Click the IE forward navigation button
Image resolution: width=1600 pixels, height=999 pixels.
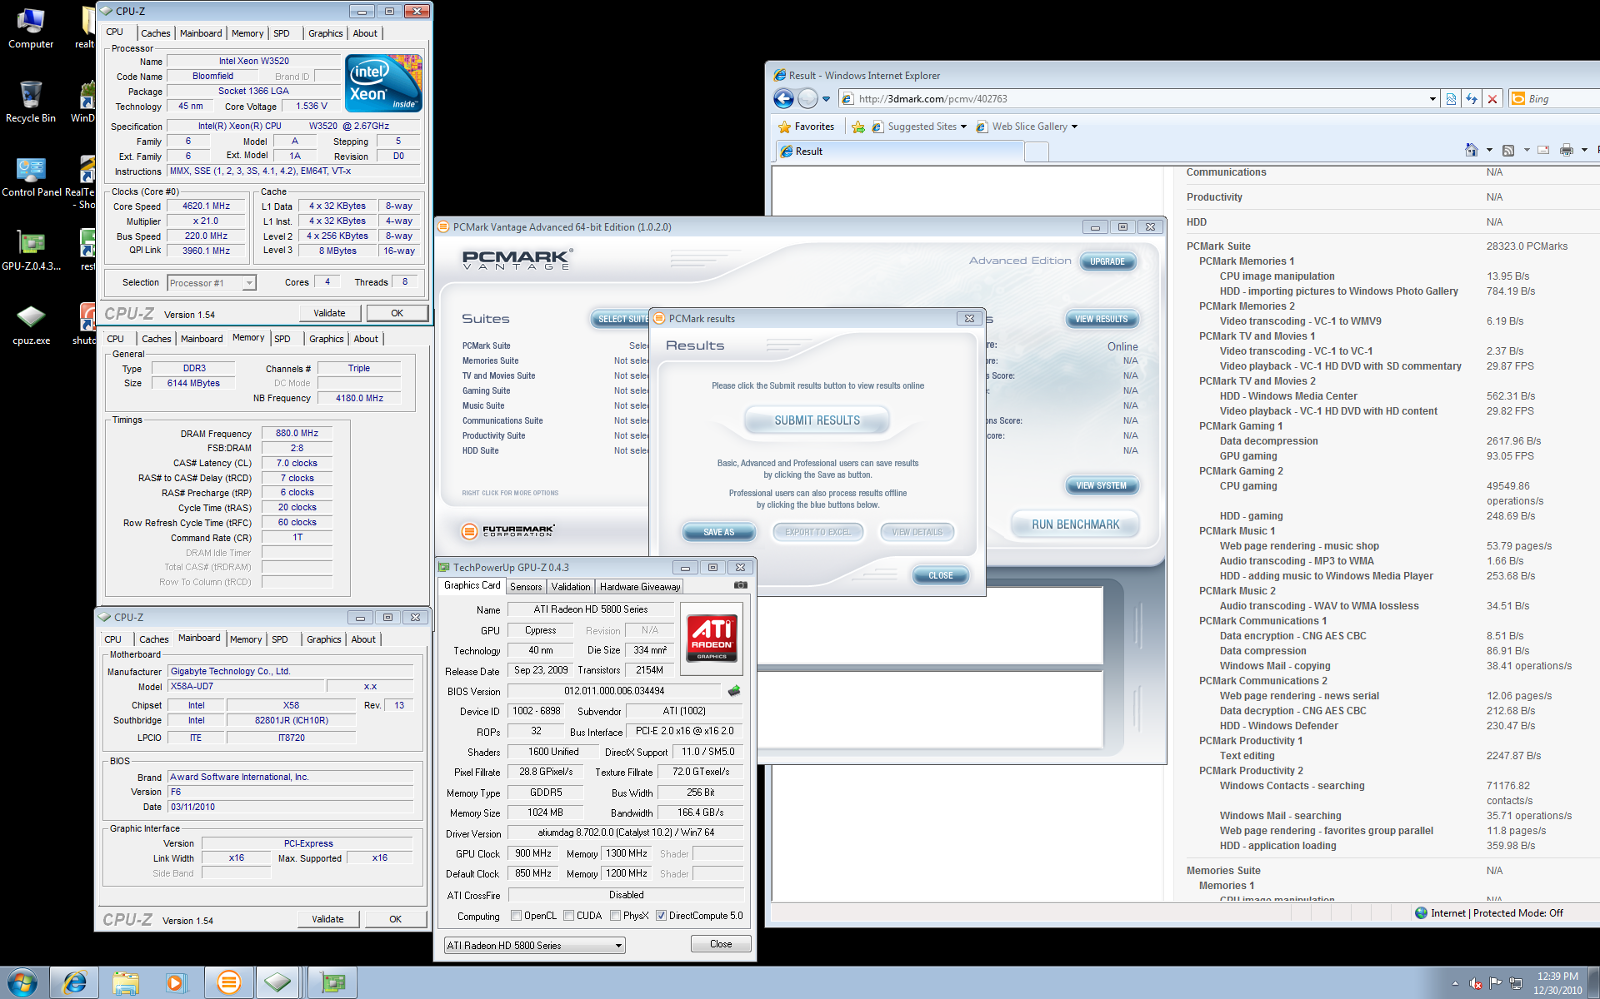point(807,98)
